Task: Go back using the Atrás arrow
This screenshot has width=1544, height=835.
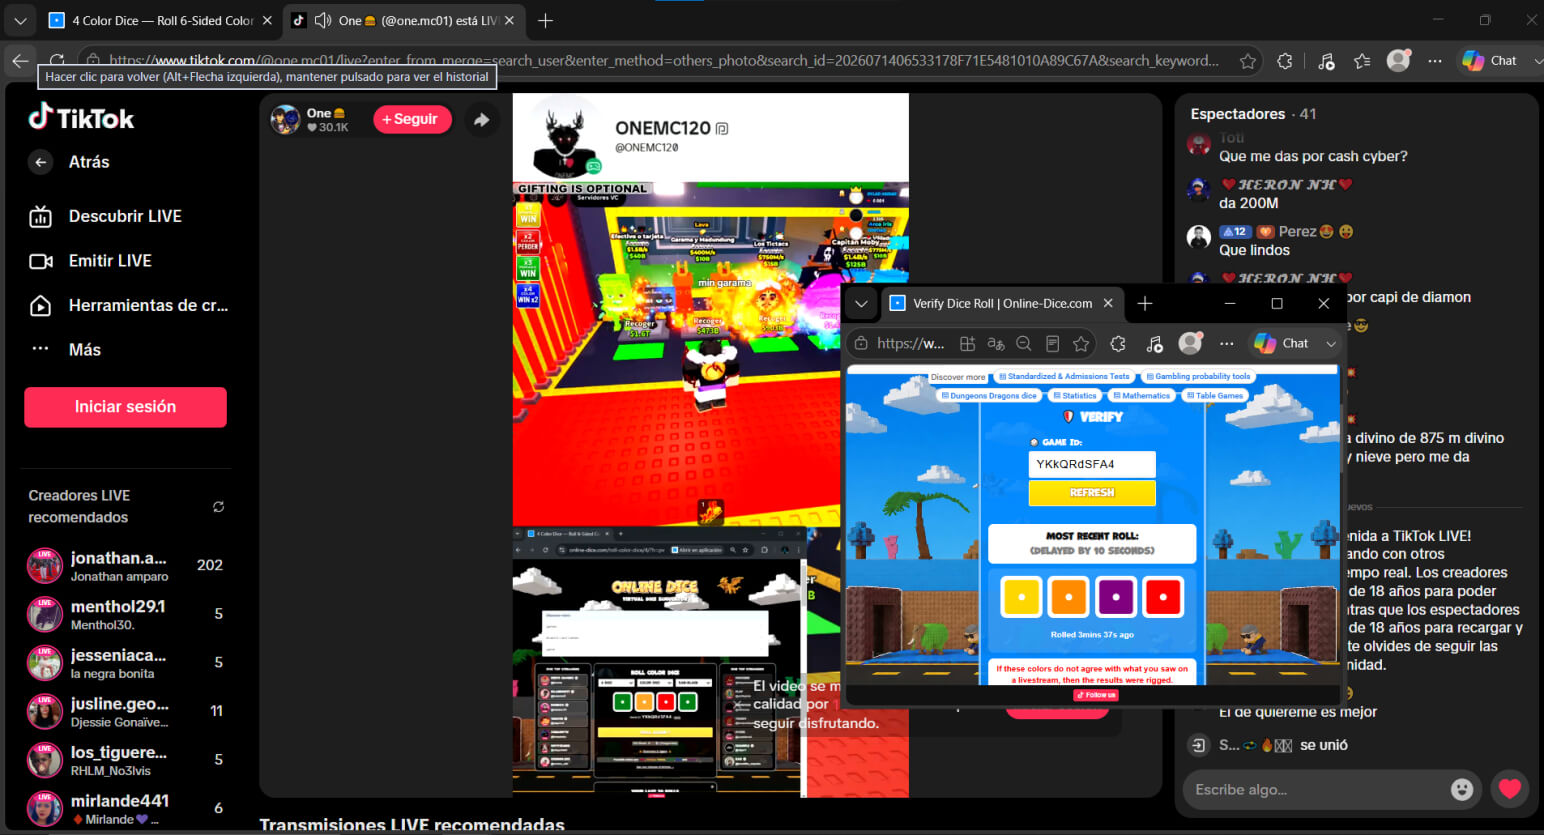Action: 41,162
